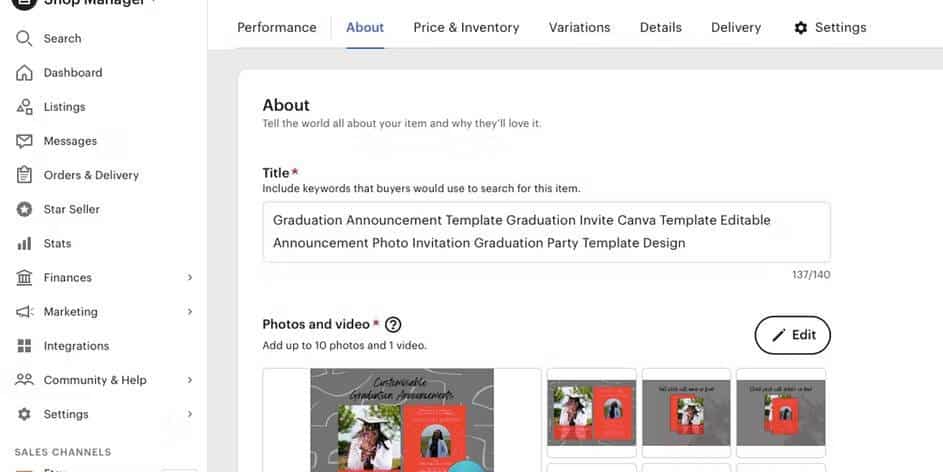Expand the Marketing submenu arrow
943x472 pixels.
coord(190,312)
